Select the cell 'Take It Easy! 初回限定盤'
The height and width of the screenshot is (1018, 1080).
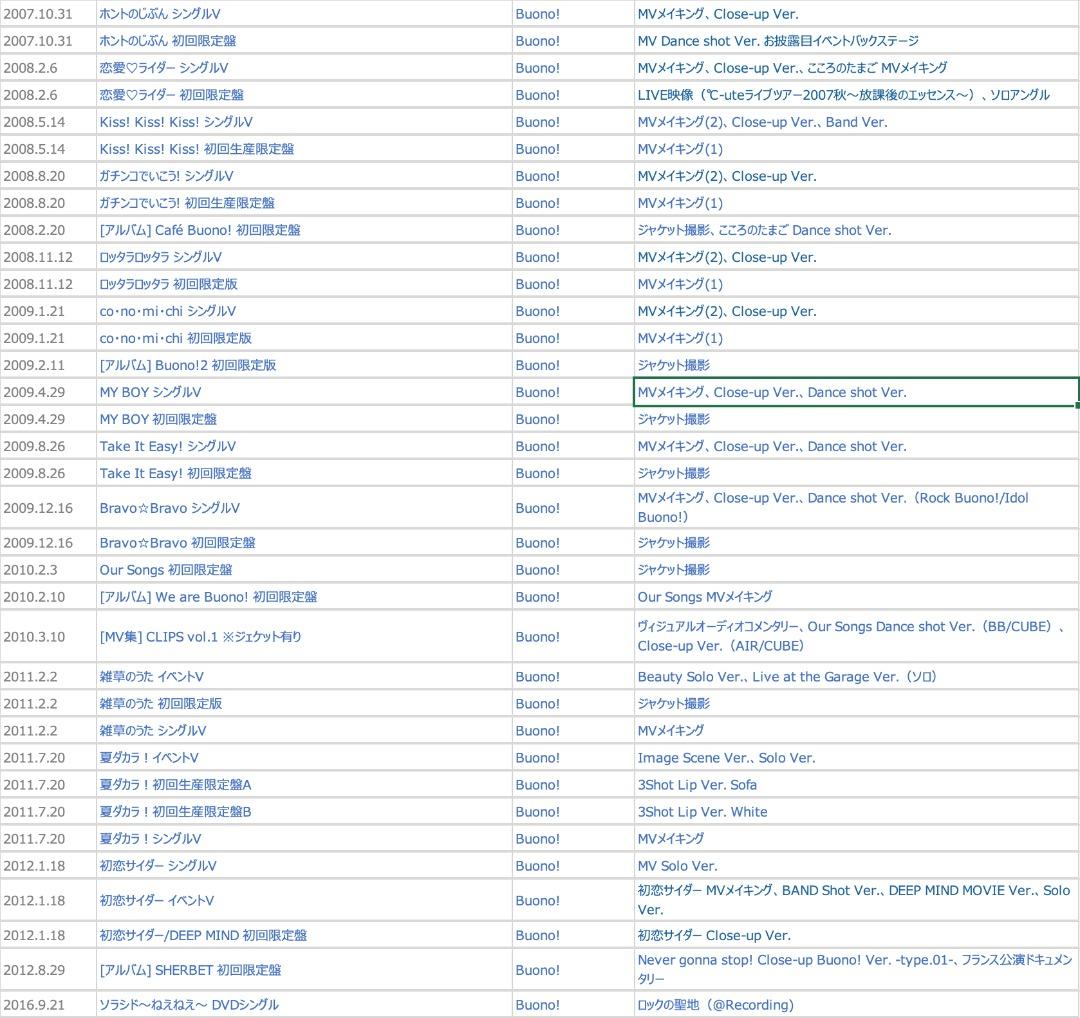[x=304, y=473]
